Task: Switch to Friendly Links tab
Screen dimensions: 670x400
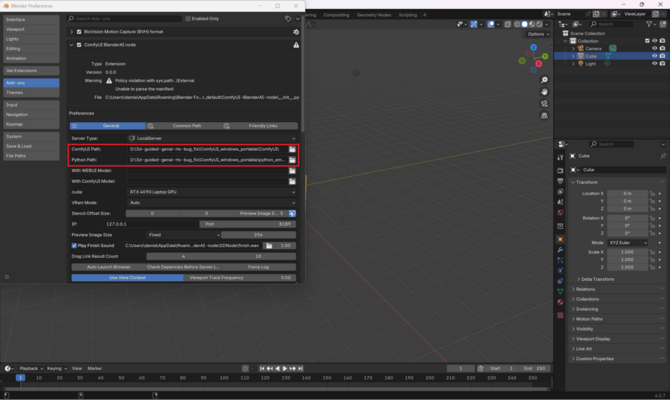Action: tap(260, 126)
